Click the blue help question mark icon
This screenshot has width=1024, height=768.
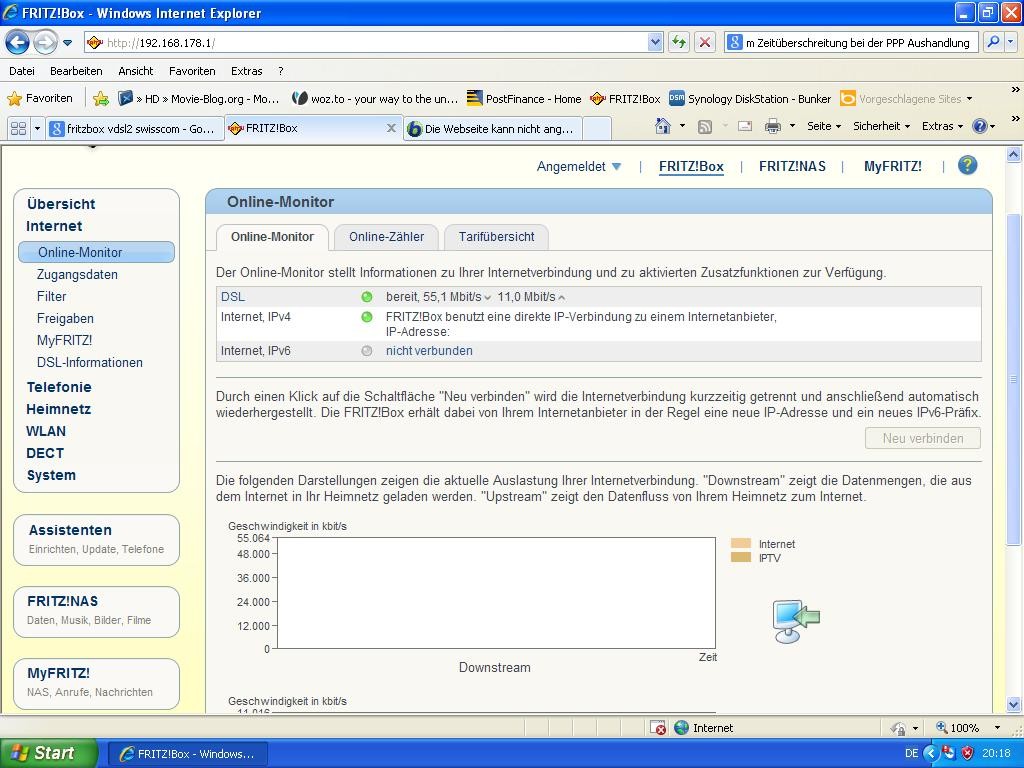point(967,166)
